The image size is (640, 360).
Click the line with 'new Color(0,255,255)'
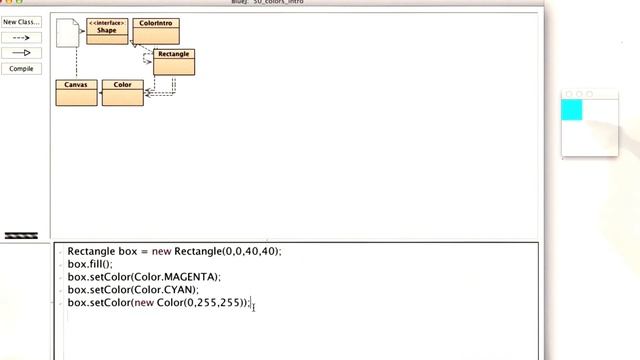pyautogui.click(x=158, y=302)
